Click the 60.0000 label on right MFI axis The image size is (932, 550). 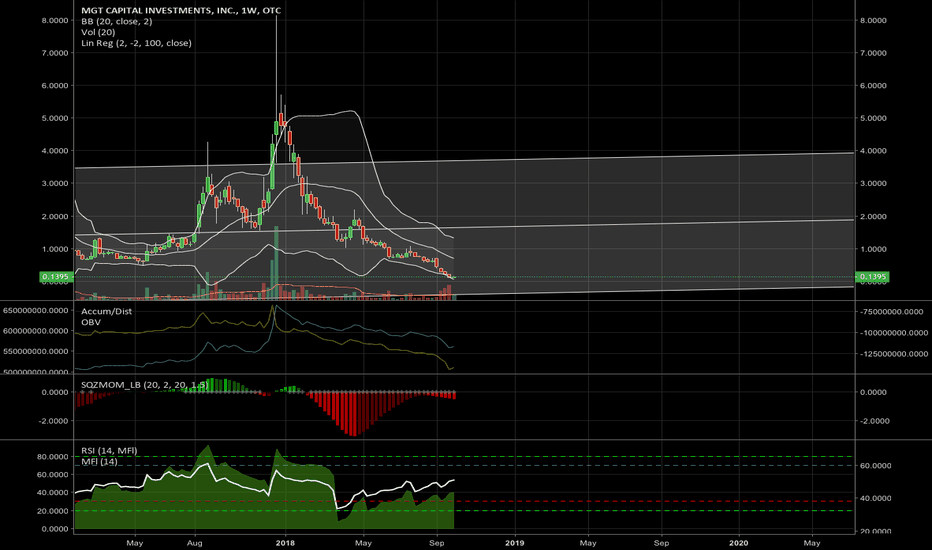click(876, 466)
